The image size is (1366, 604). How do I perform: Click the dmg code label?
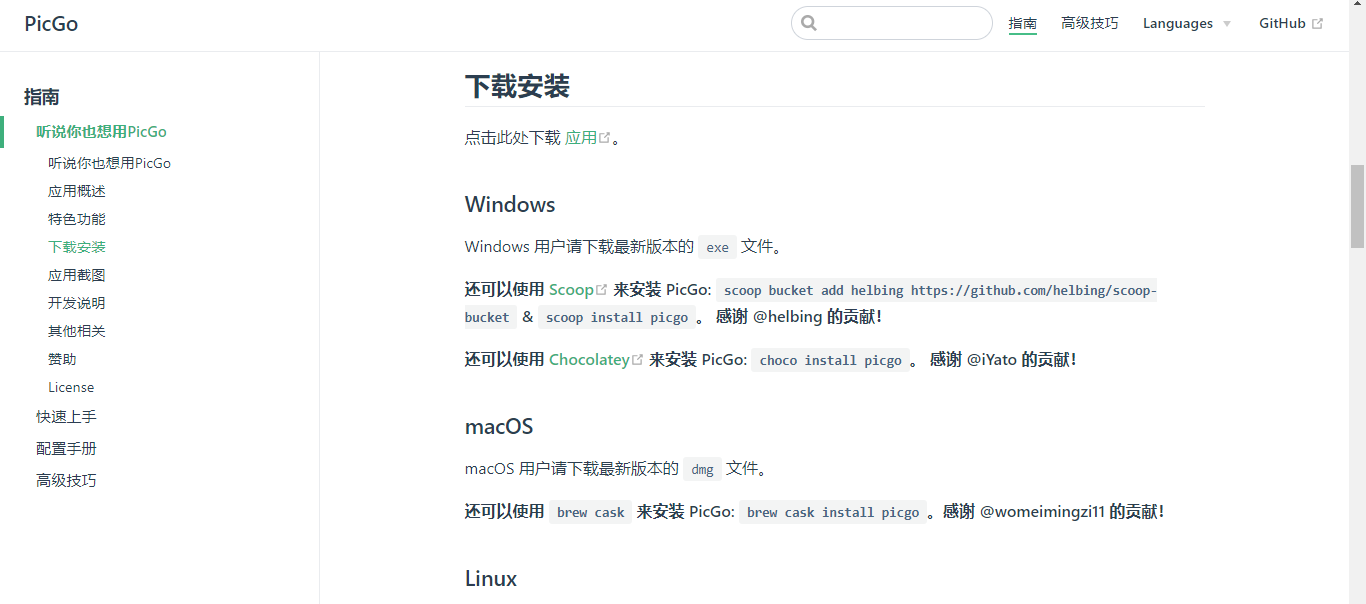pos(703,470)
